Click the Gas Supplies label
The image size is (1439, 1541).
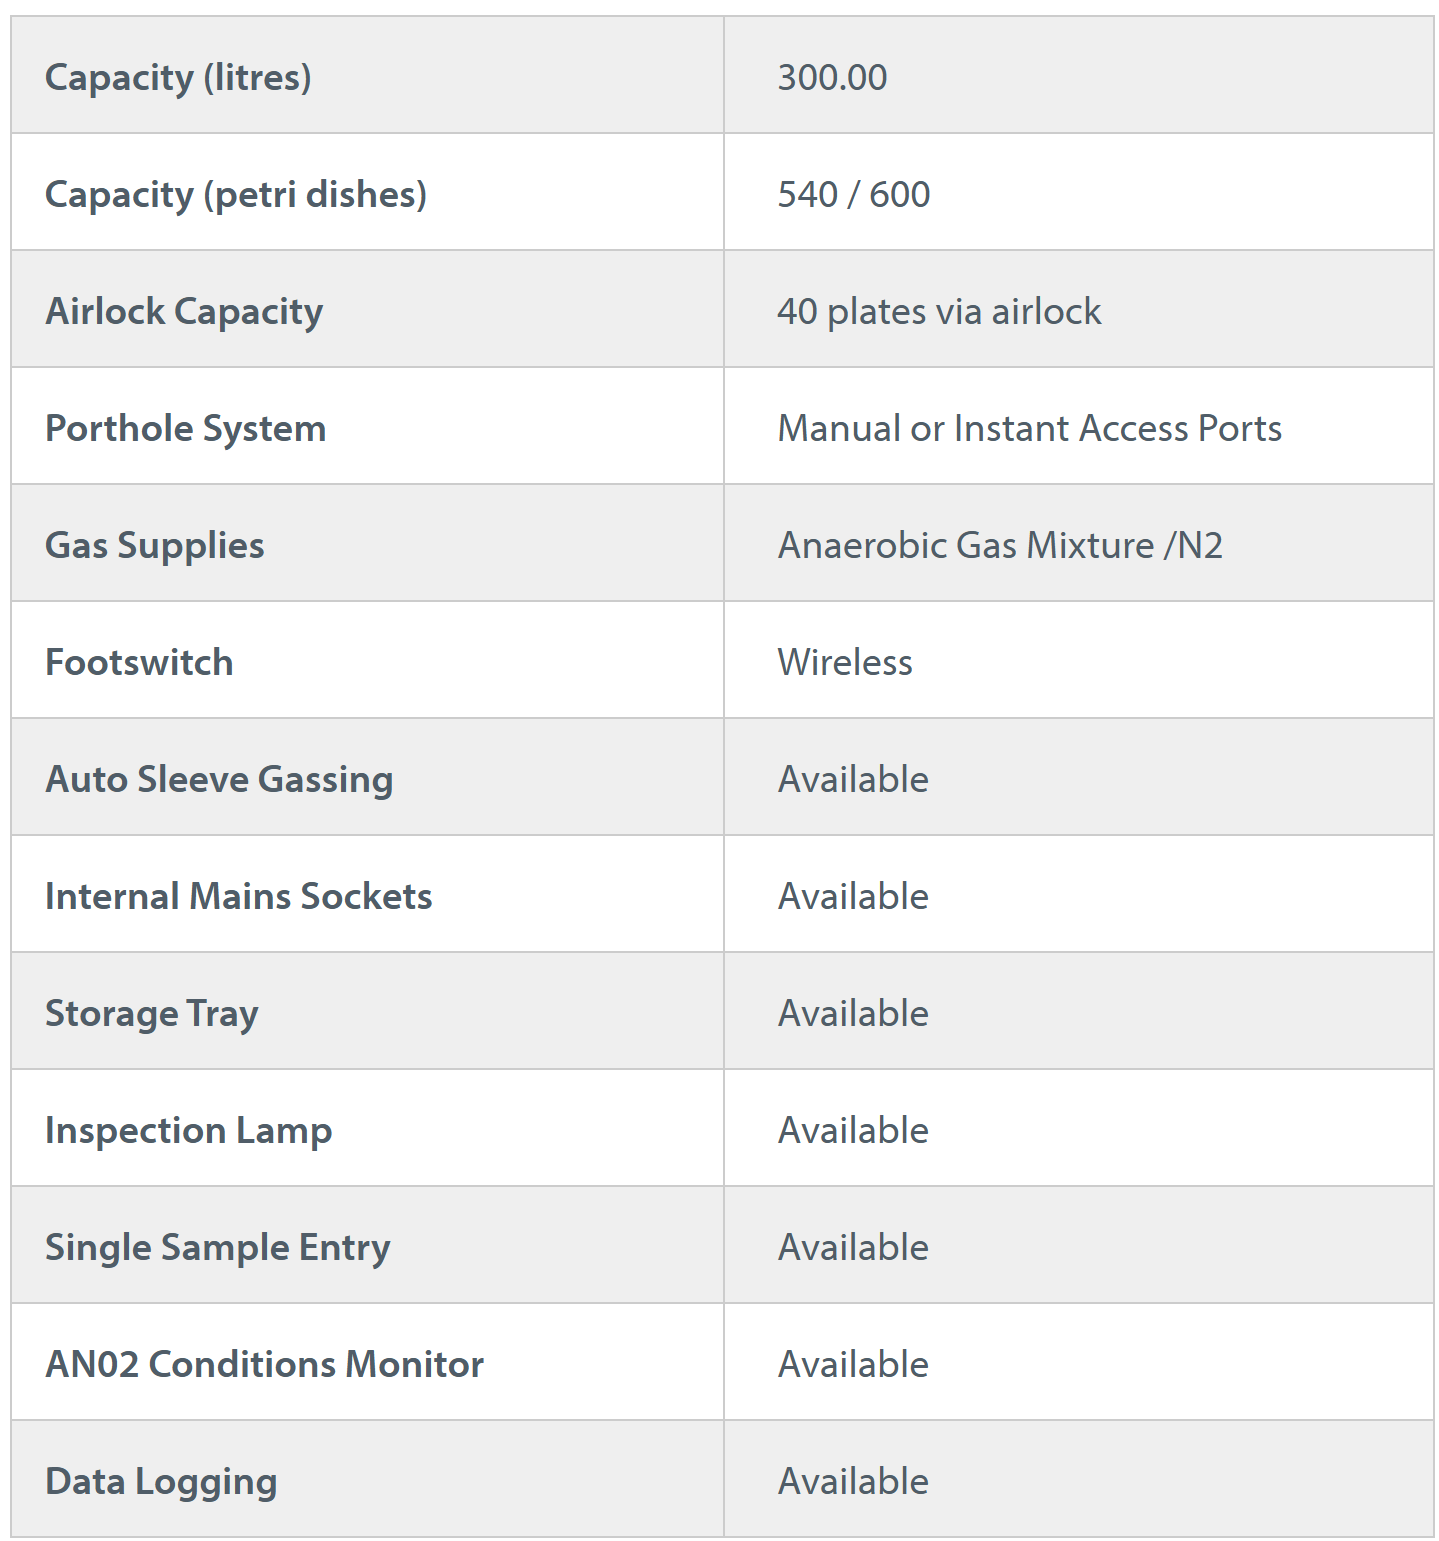(x=155, y=545)
